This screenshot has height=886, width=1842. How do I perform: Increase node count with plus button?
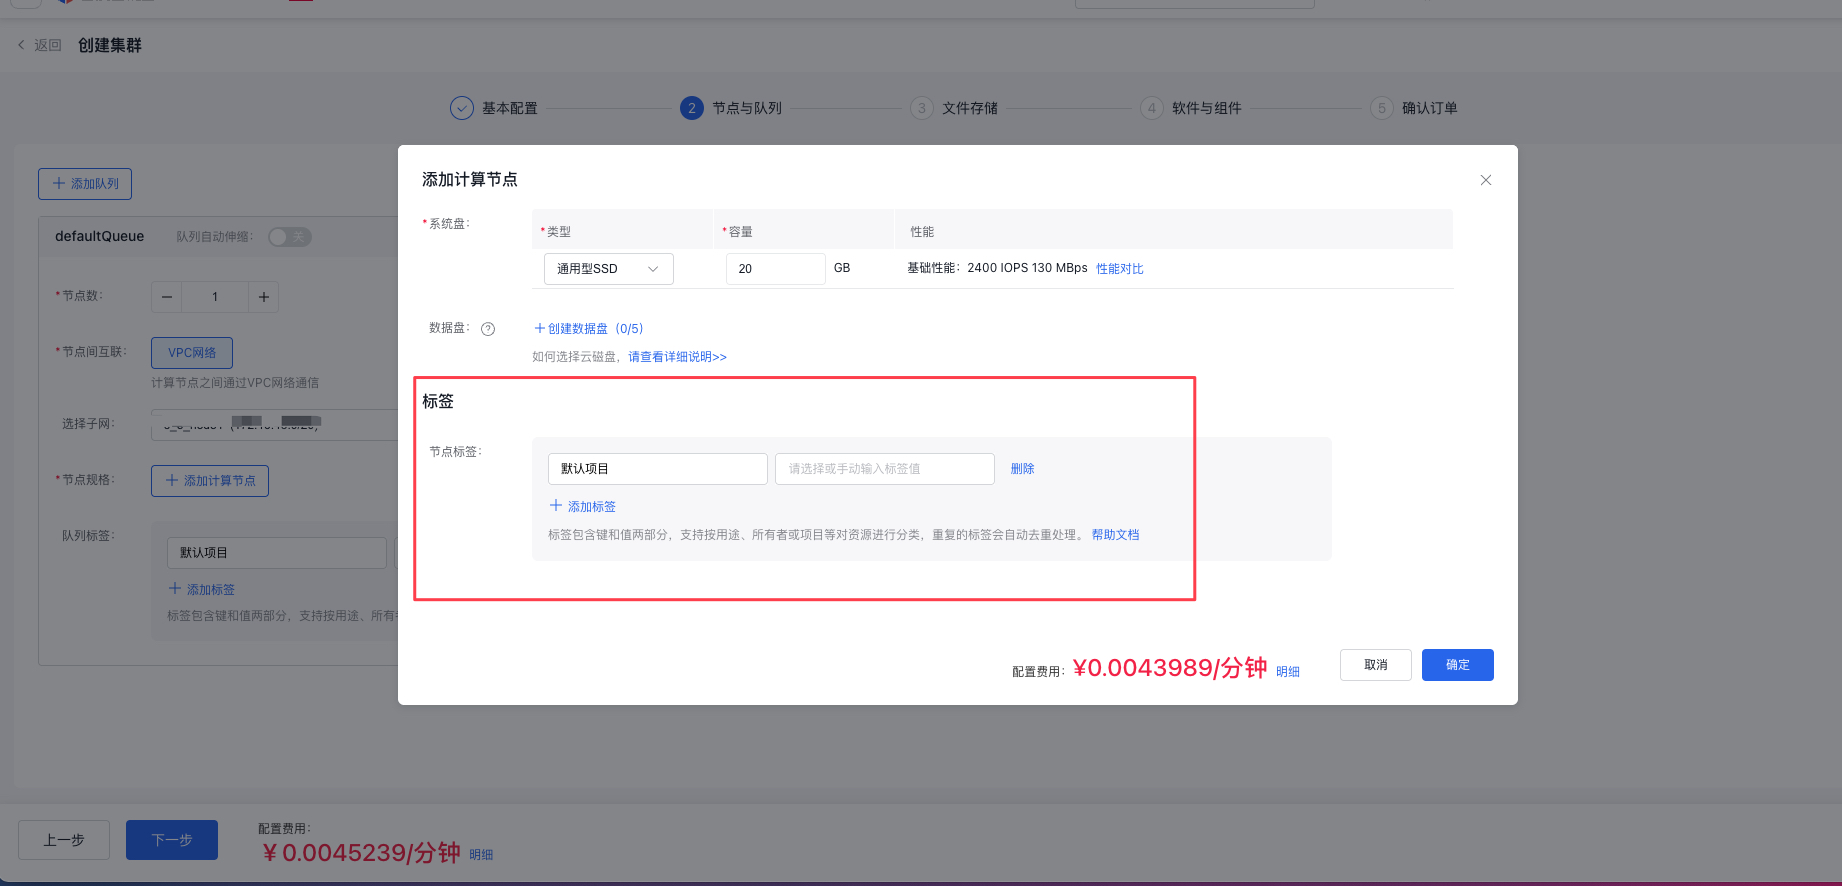point(263,297)
